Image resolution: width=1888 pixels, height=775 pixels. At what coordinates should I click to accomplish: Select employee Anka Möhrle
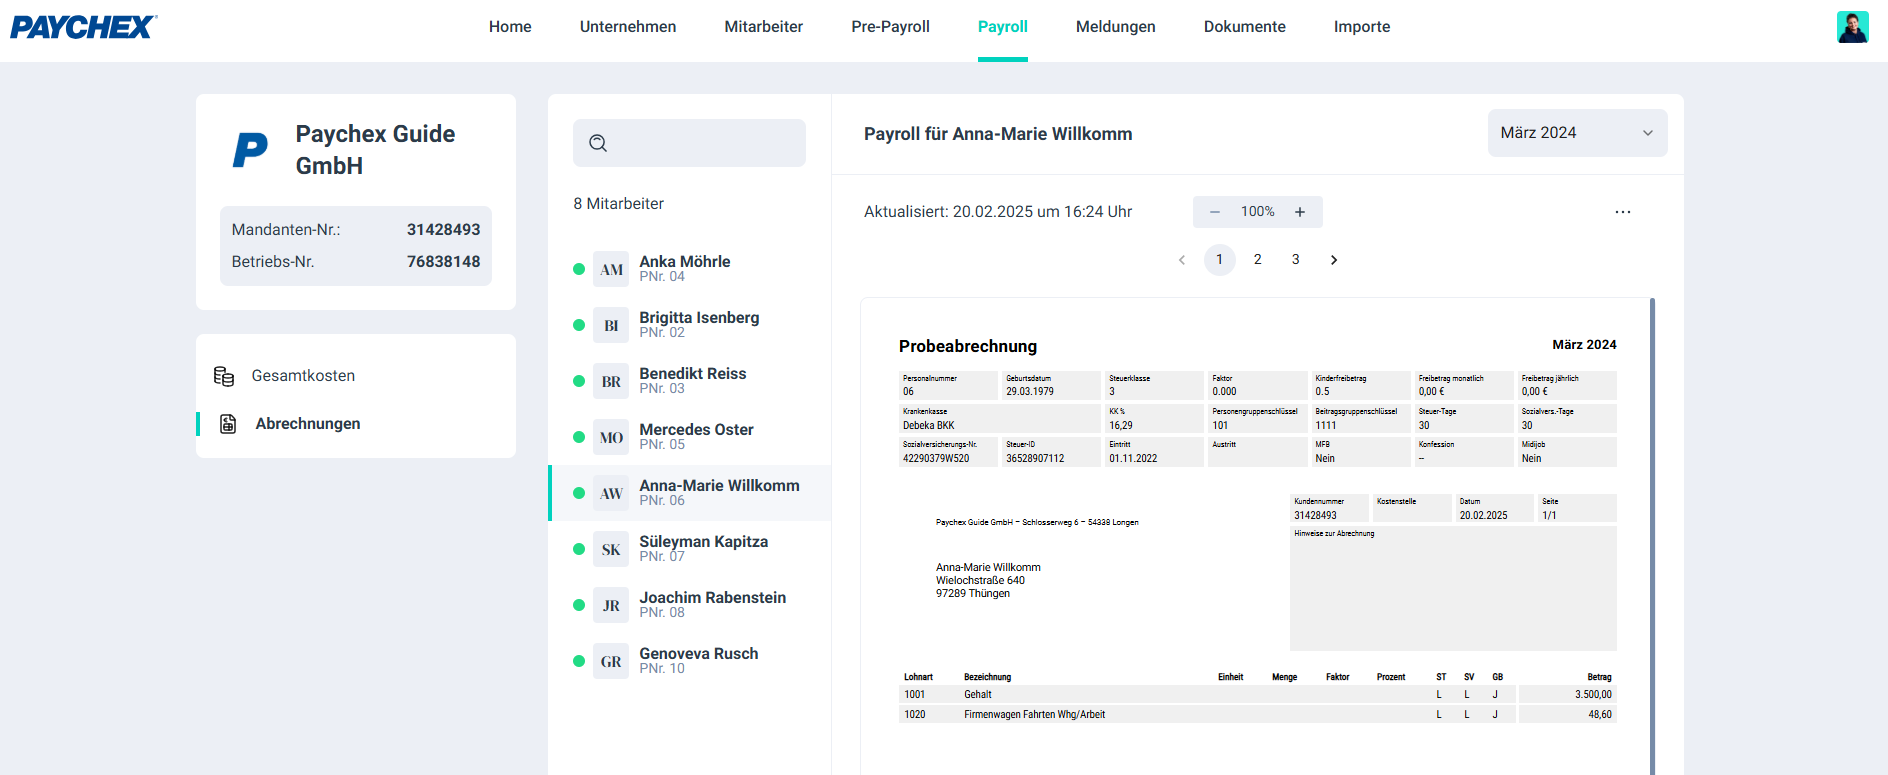(x=690, y=269)
